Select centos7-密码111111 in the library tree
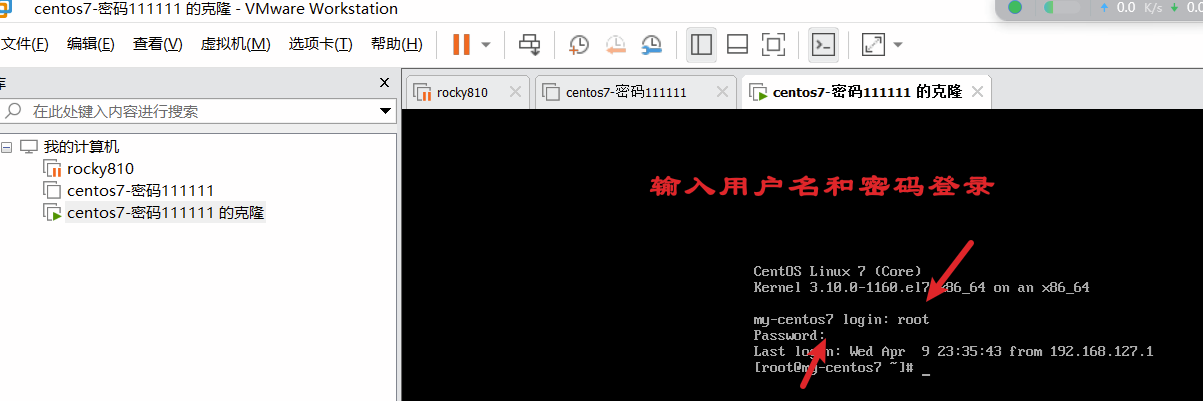 click(x=141, y=190)
